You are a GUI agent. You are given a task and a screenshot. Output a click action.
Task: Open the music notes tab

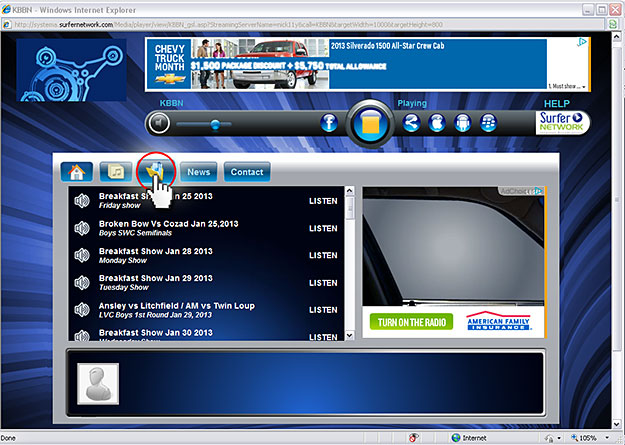click(116, 172)
